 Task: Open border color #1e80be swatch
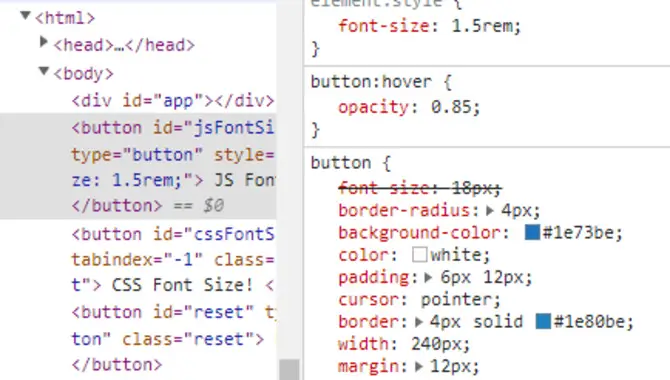543,321
